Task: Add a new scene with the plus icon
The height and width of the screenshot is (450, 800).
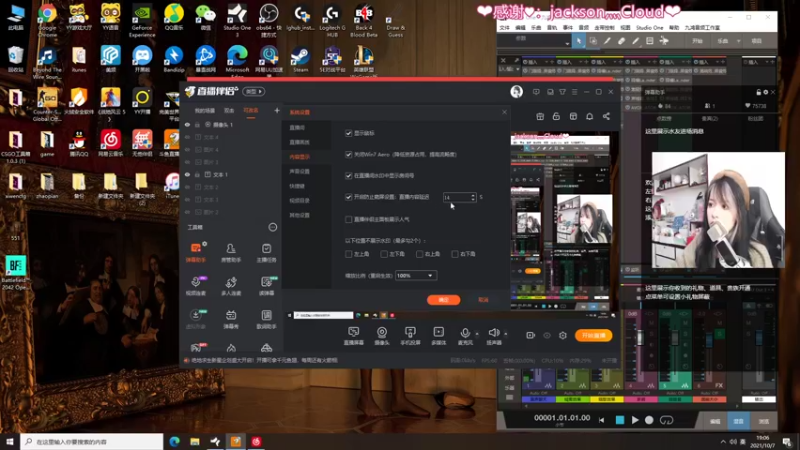Action: (x=277, y=110)
